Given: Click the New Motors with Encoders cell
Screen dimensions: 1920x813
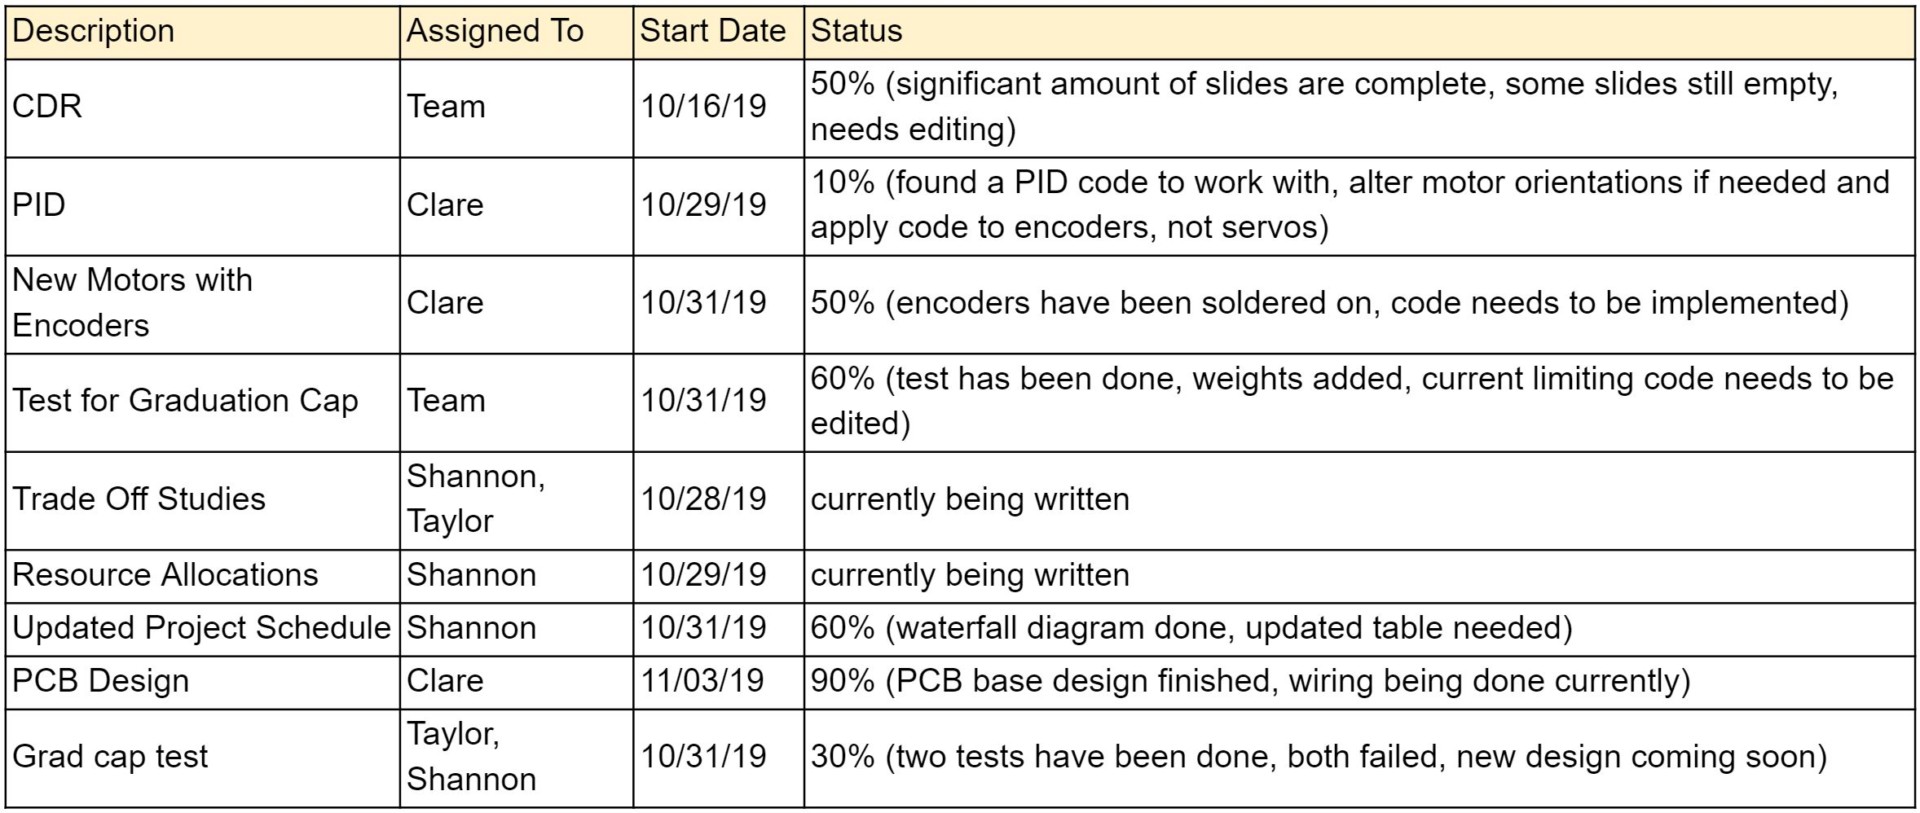Looking at the screenshot, I should tap(203, 304).
